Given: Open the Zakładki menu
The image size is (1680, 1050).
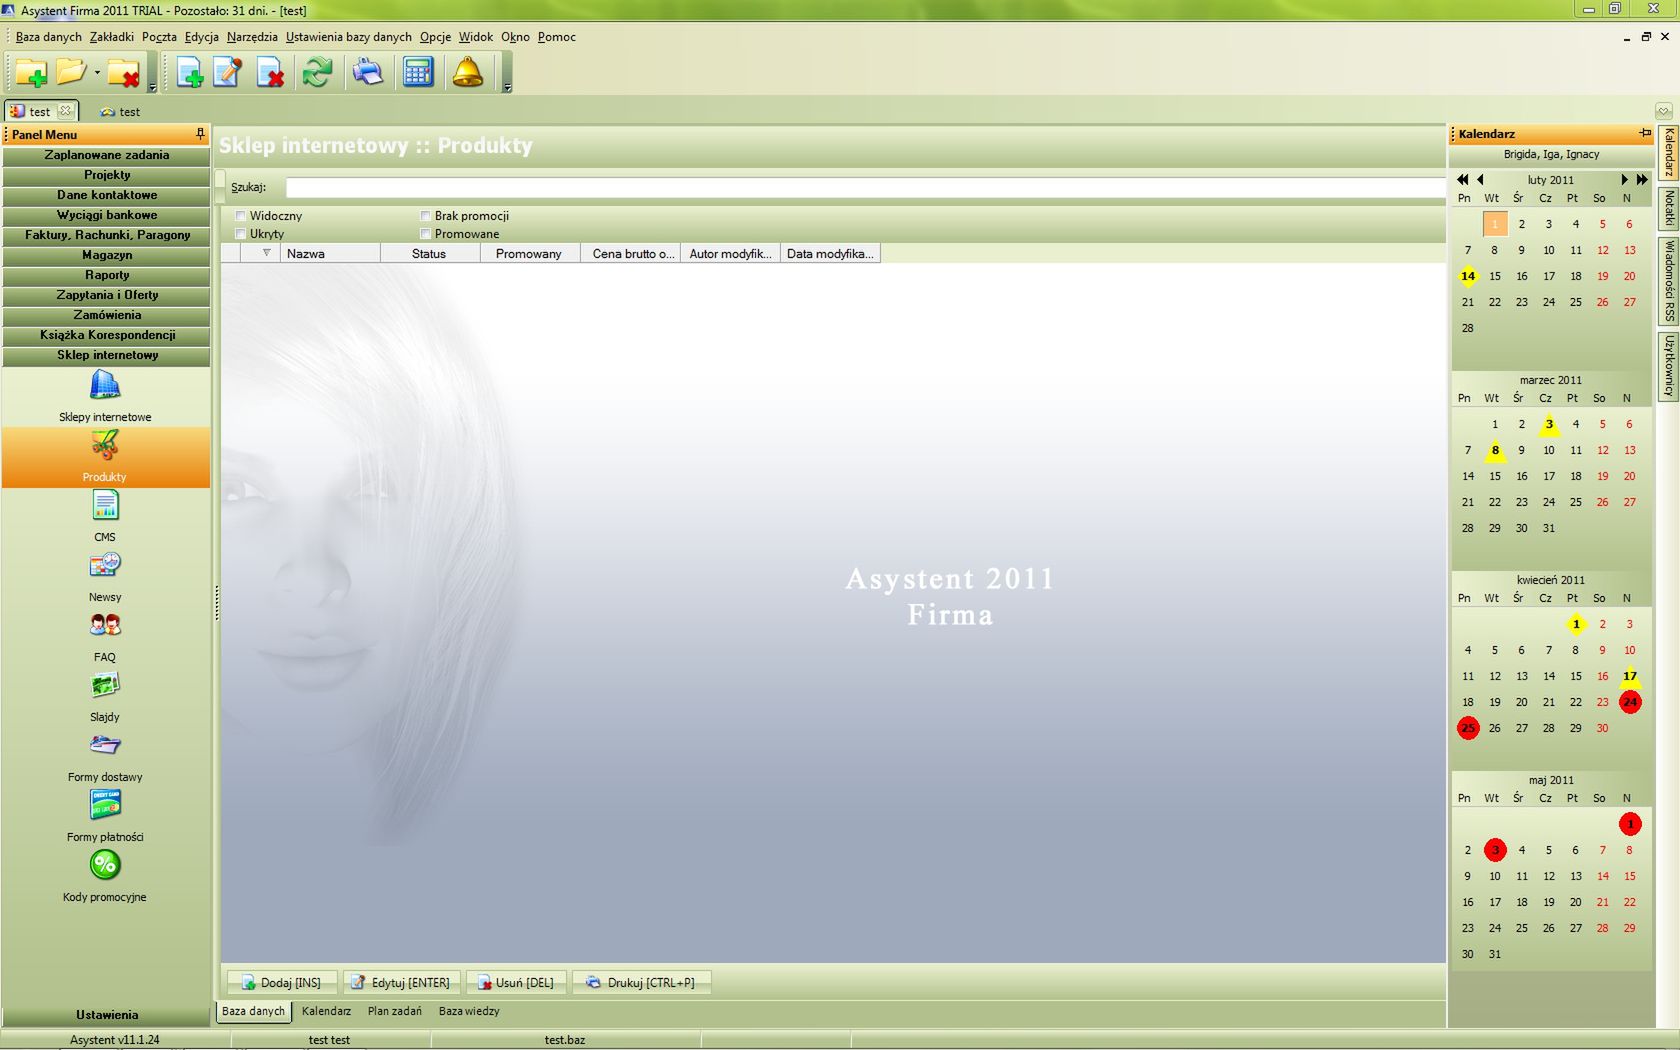Looking at the screenshot, I should [111, 37].
